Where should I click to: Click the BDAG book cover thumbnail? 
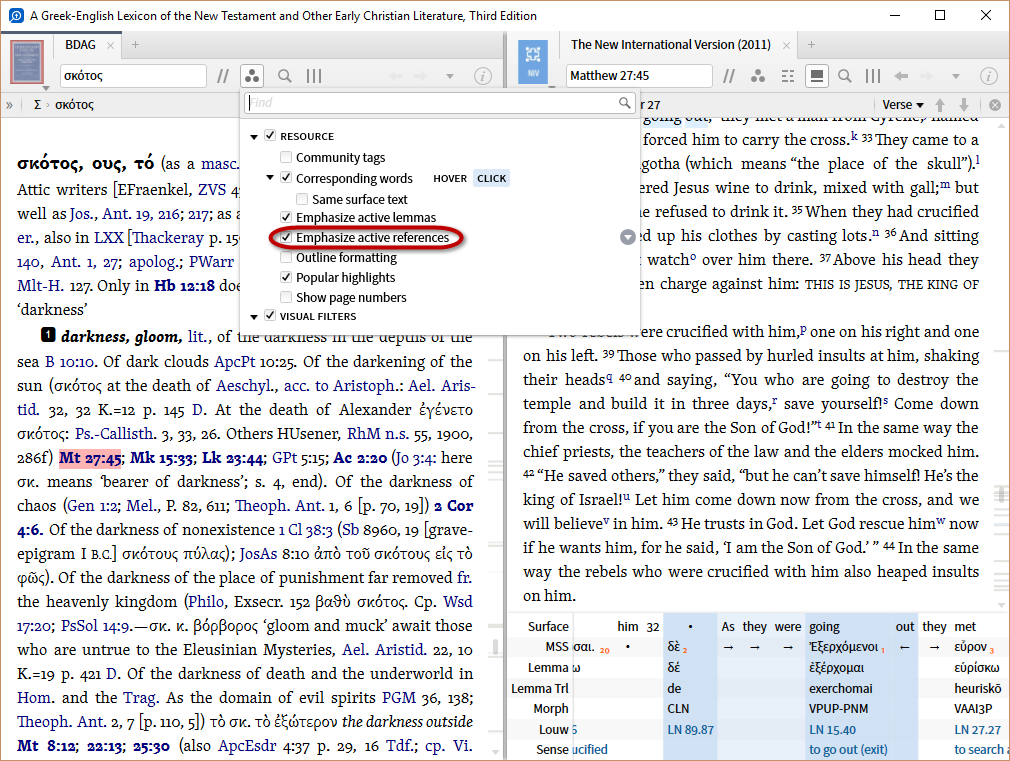28,62
